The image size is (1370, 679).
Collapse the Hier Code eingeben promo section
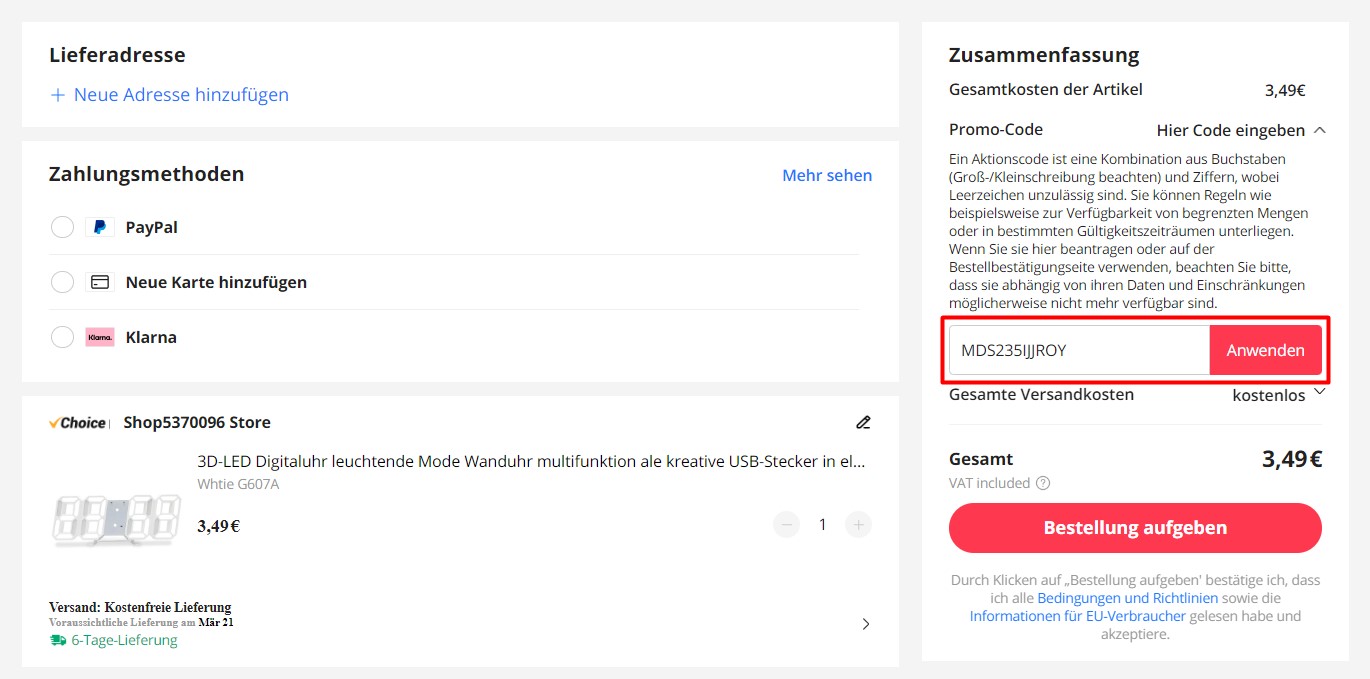pyautogui.click(x=1320, y=130)
